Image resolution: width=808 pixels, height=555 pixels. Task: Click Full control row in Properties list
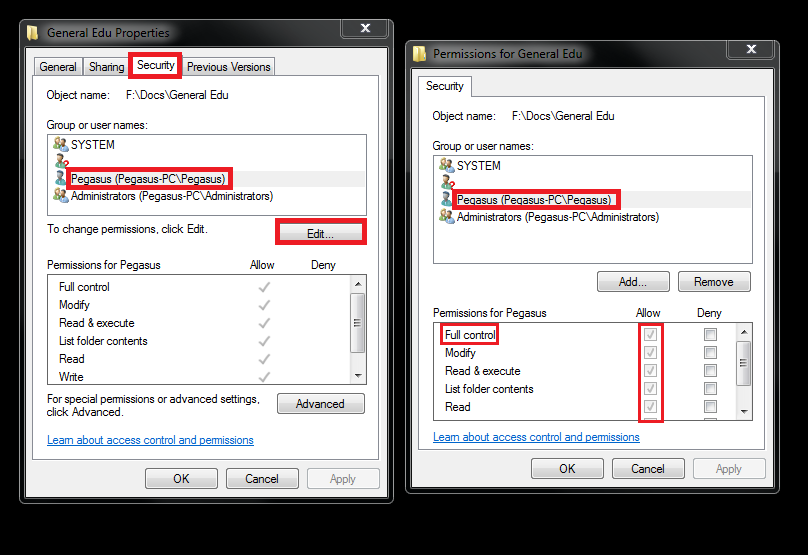point(198,287)
